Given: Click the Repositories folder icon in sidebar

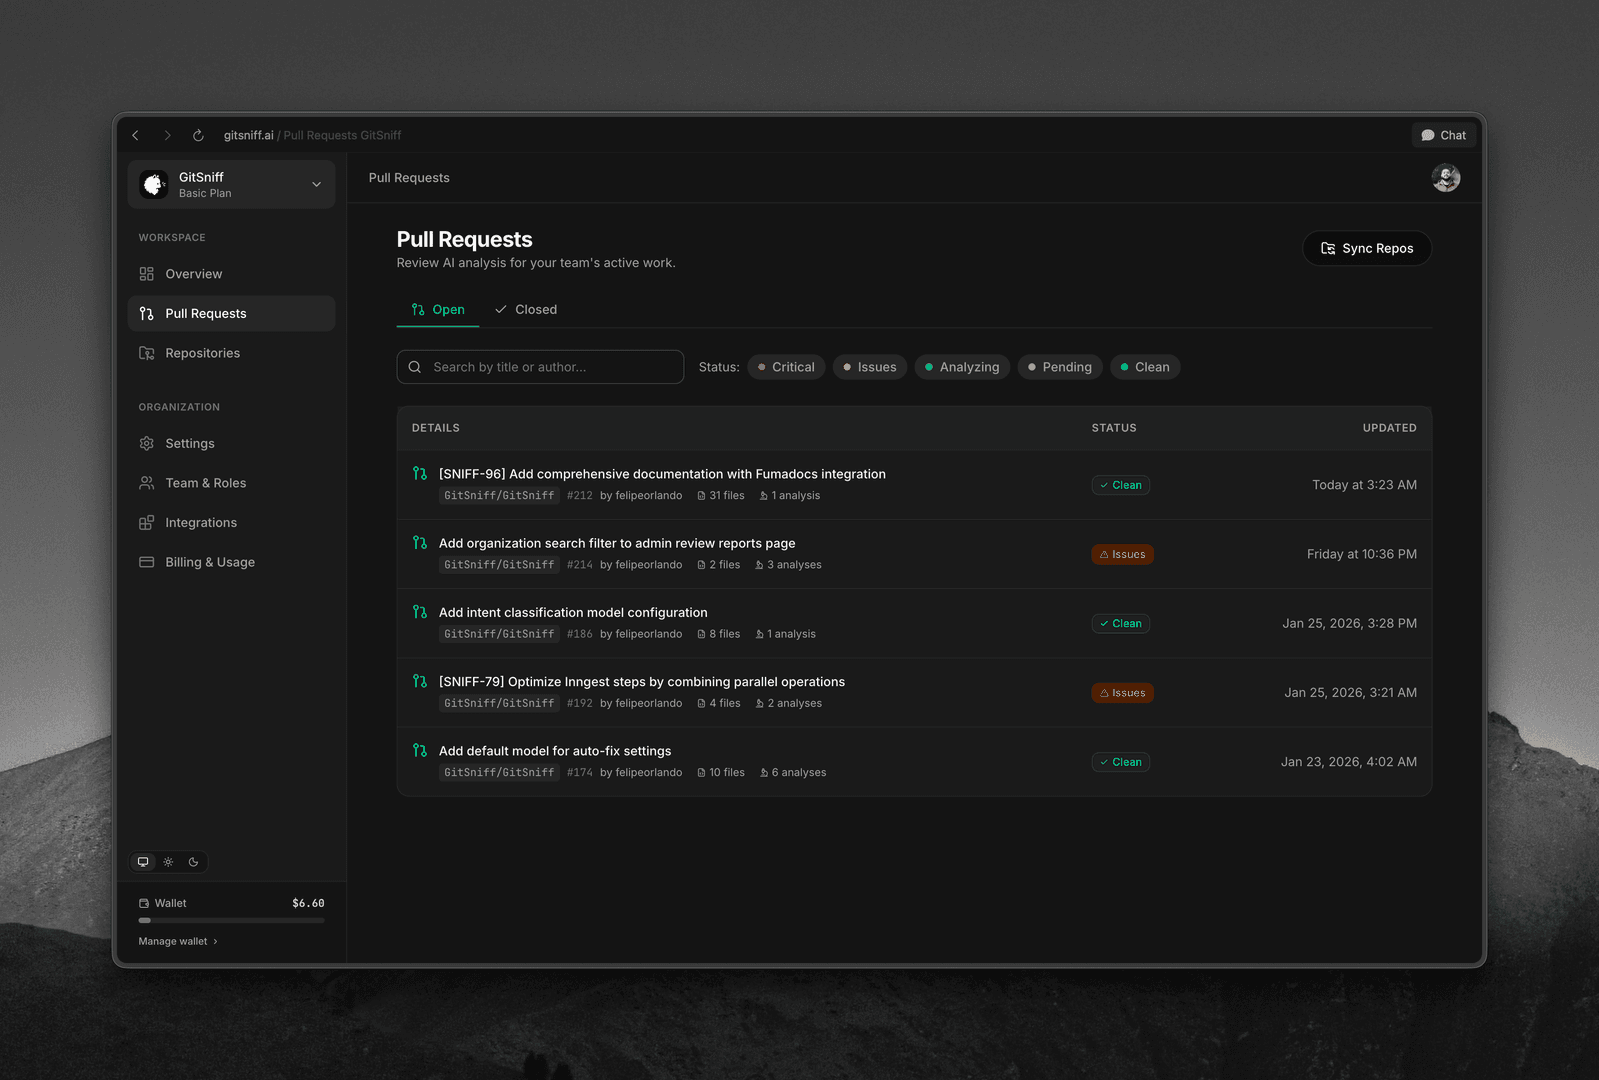Looking at the screenshot, I should 146,353.
